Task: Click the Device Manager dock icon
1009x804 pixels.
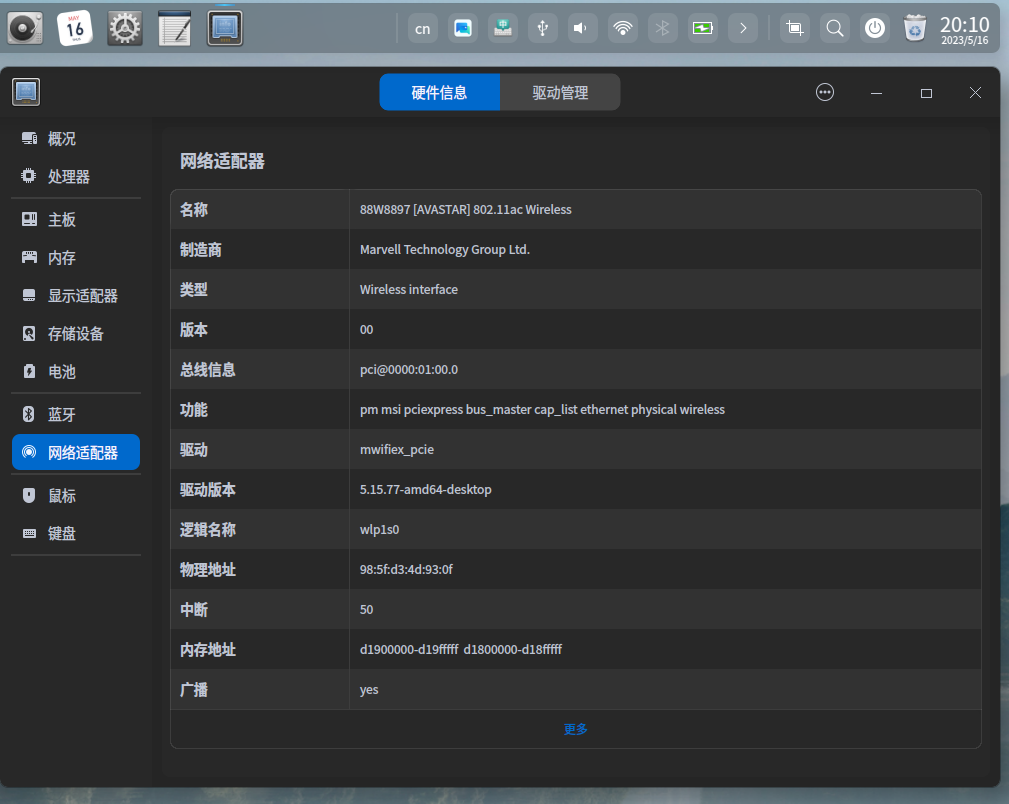Action: (225, 28)
